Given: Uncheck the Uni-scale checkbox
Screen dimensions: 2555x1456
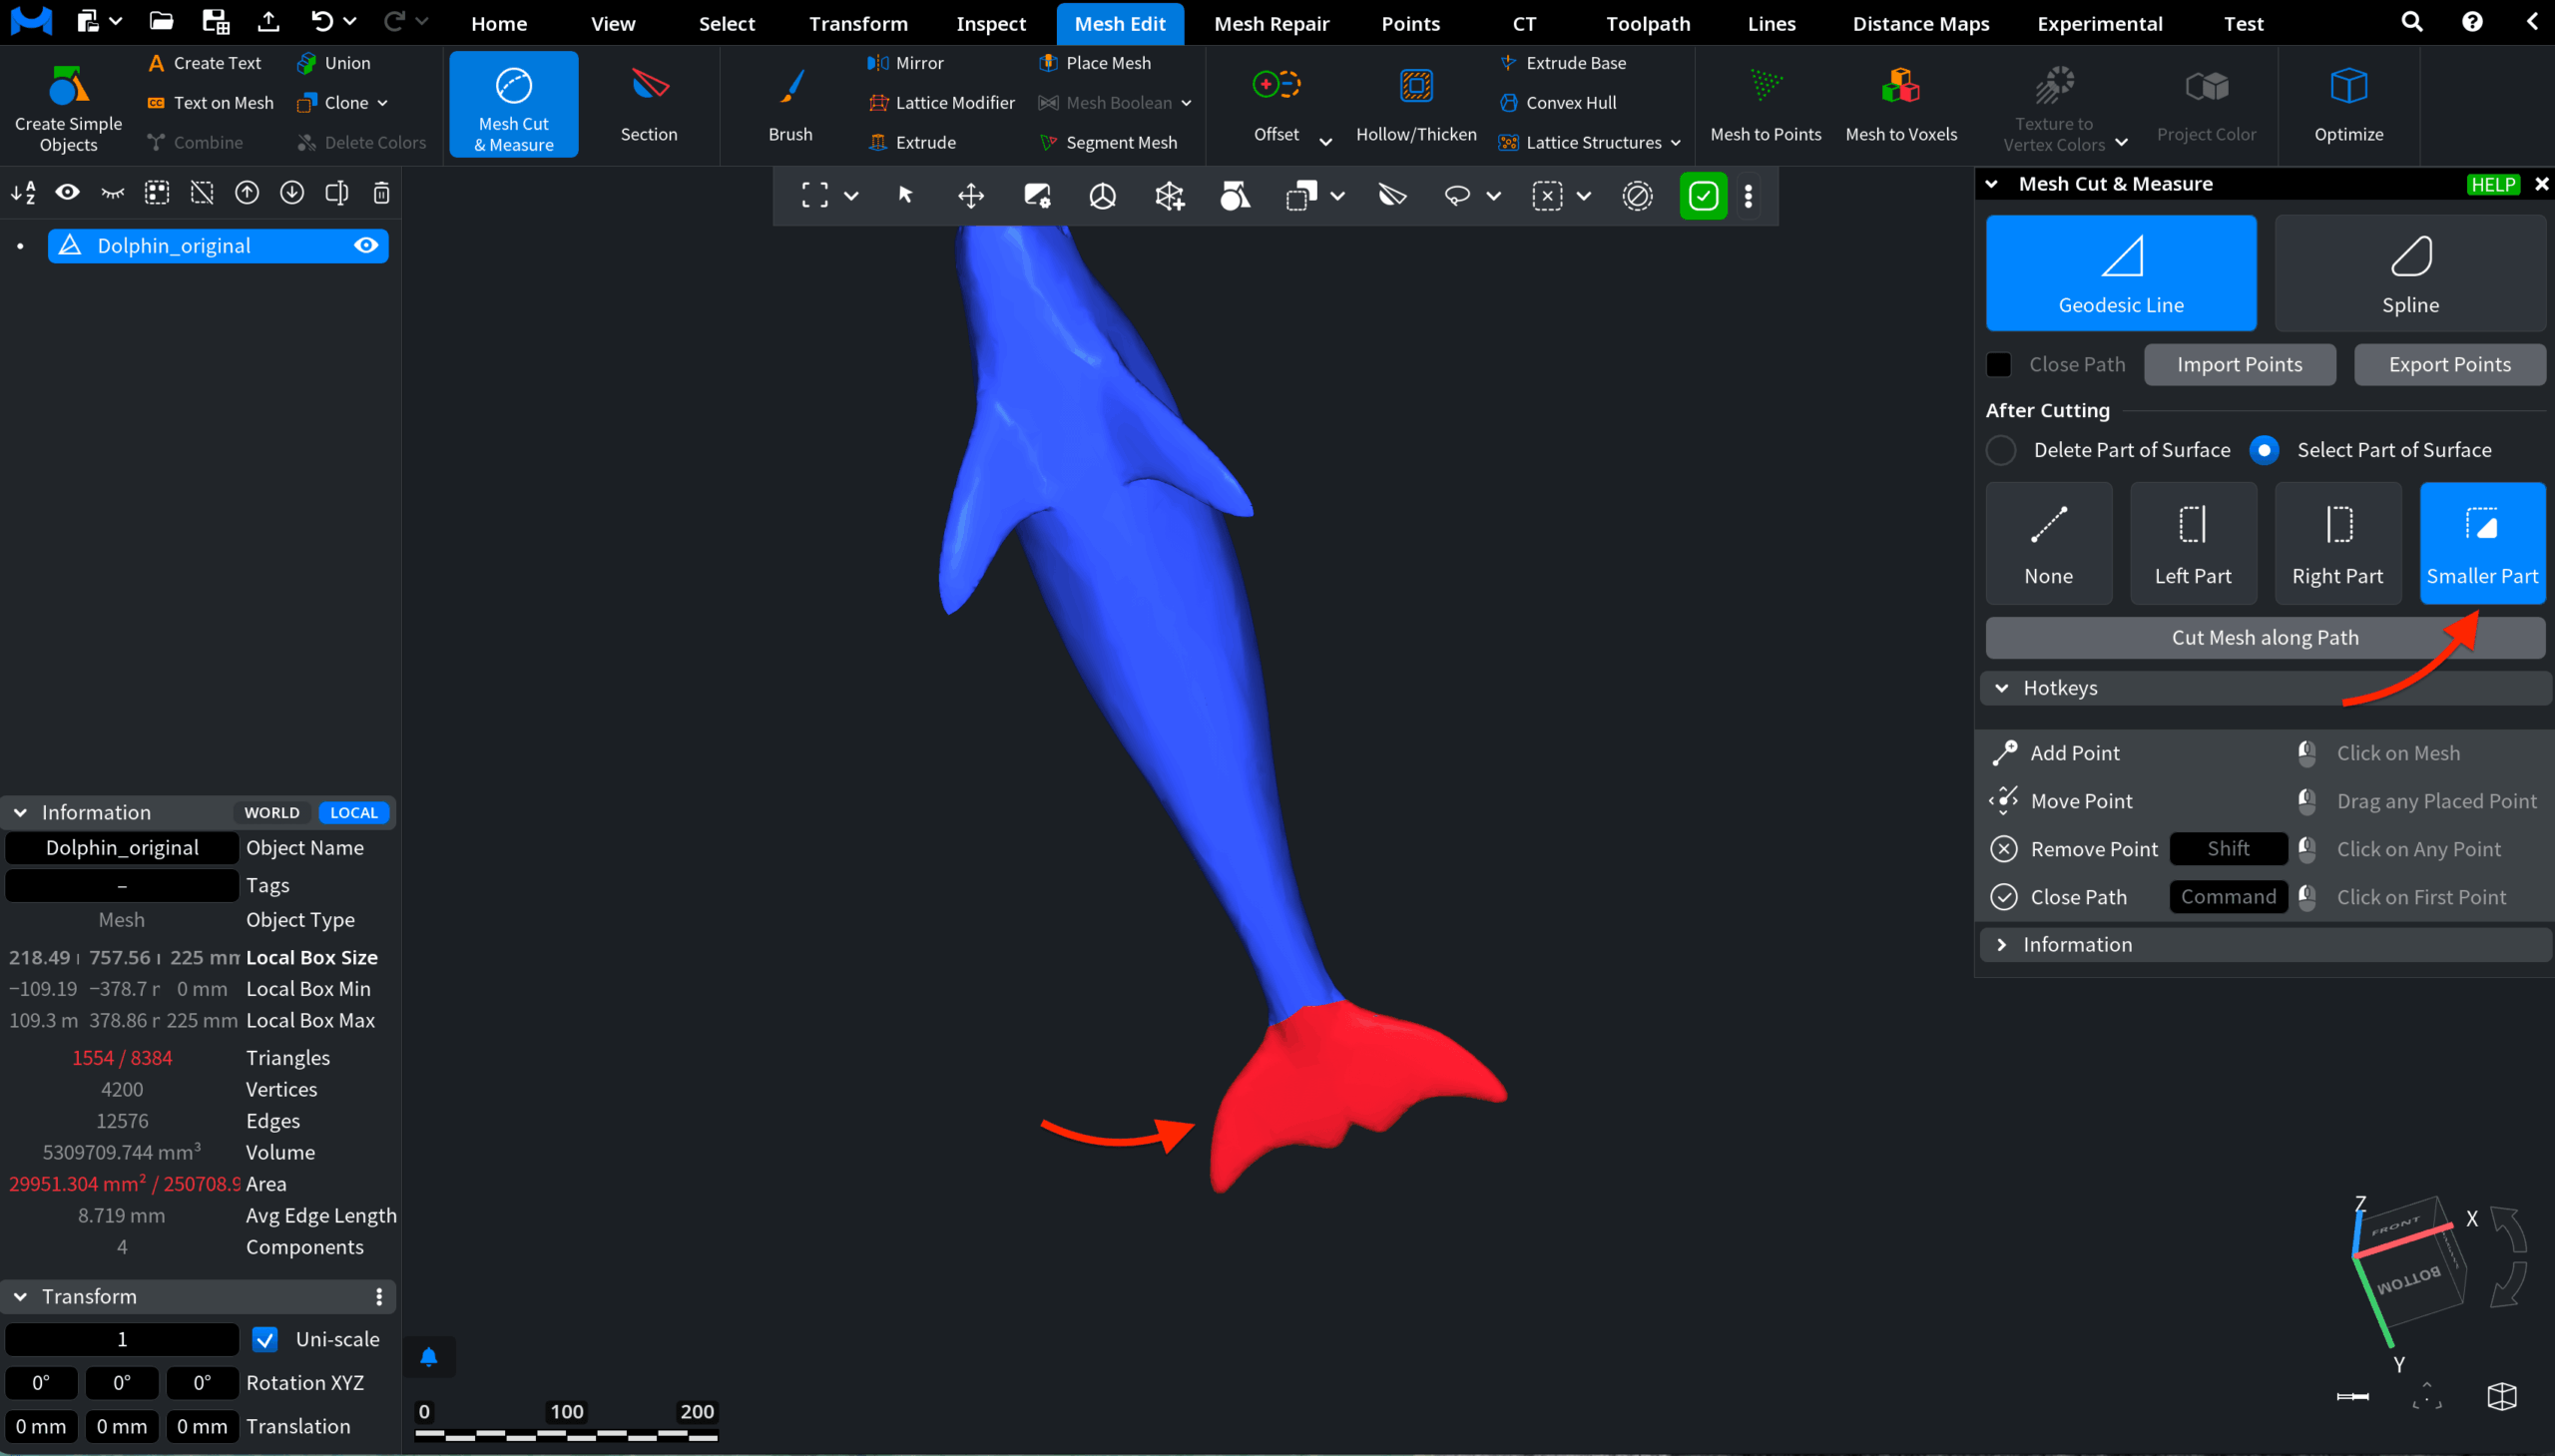Looking at the screenshot, I should pyautogui.click(x=265, y=1339).
